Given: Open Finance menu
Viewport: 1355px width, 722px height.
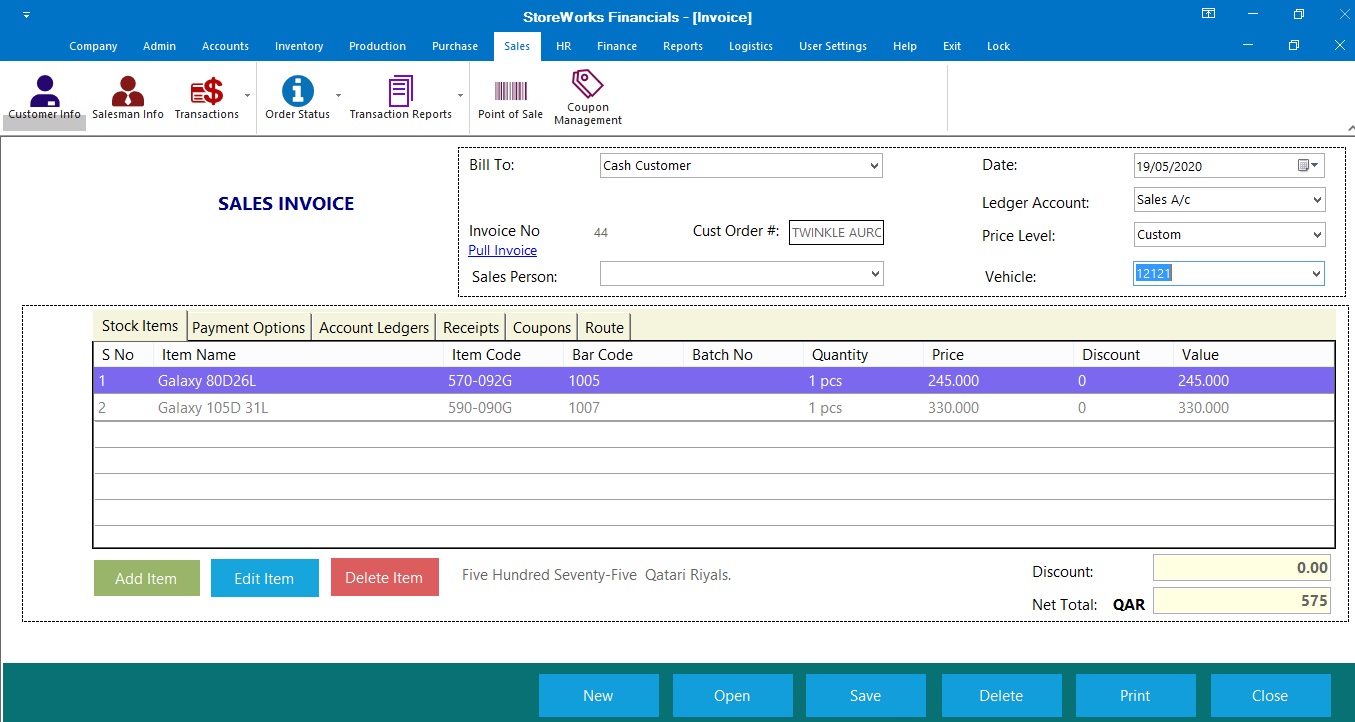Looking at the screenshot, I should pos(617,46).
